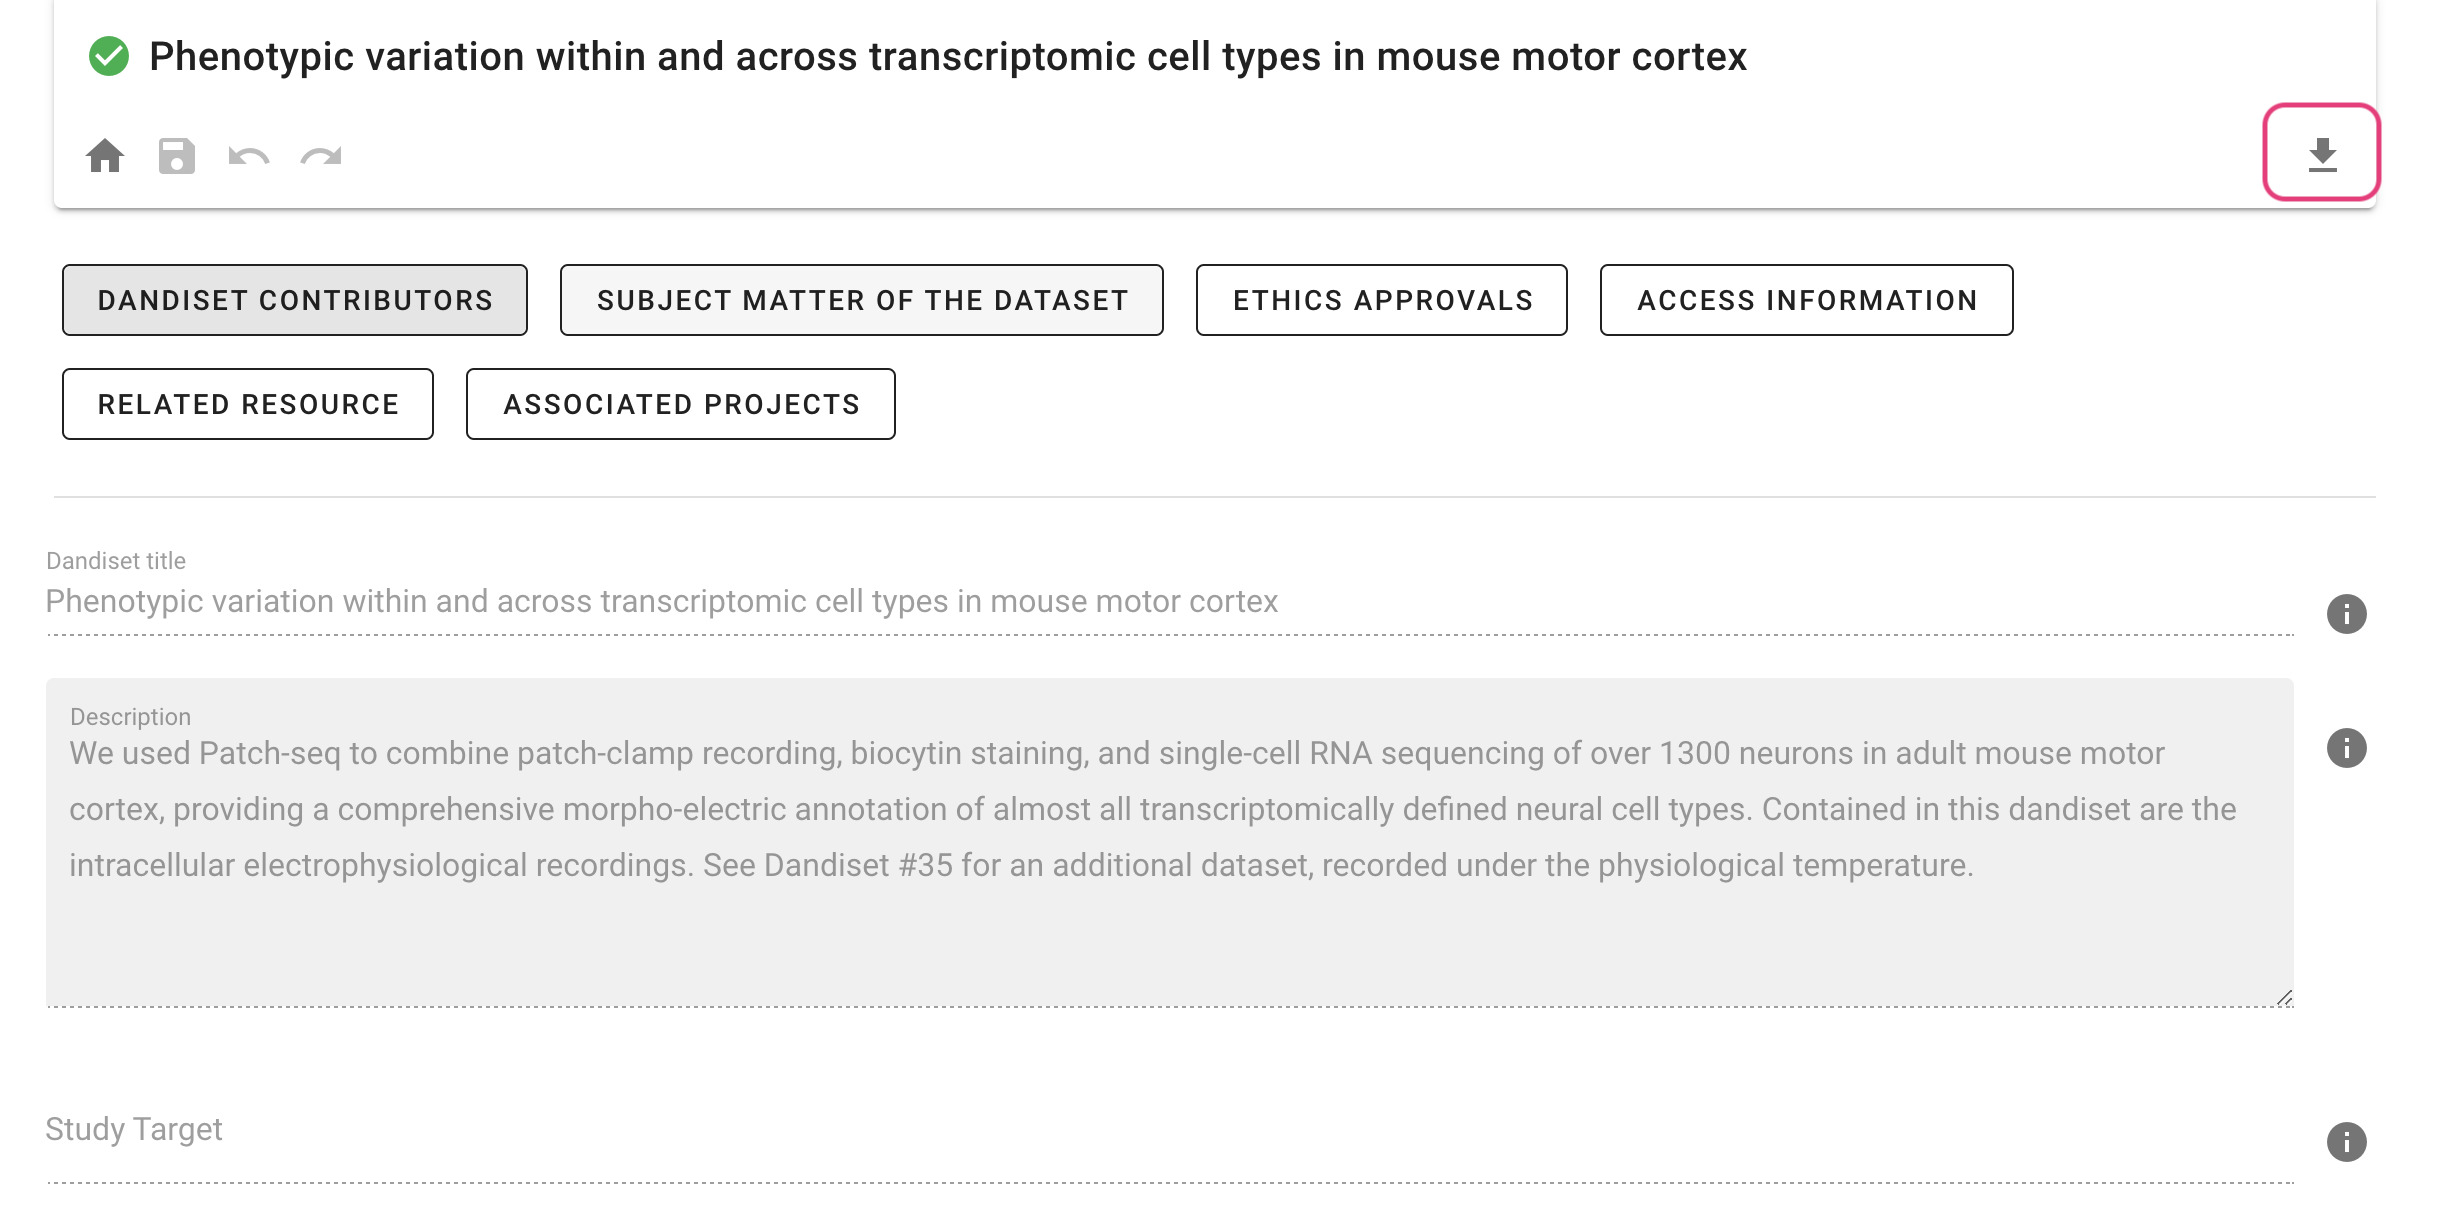Click the redo arrow icon

tap(321, 156)
